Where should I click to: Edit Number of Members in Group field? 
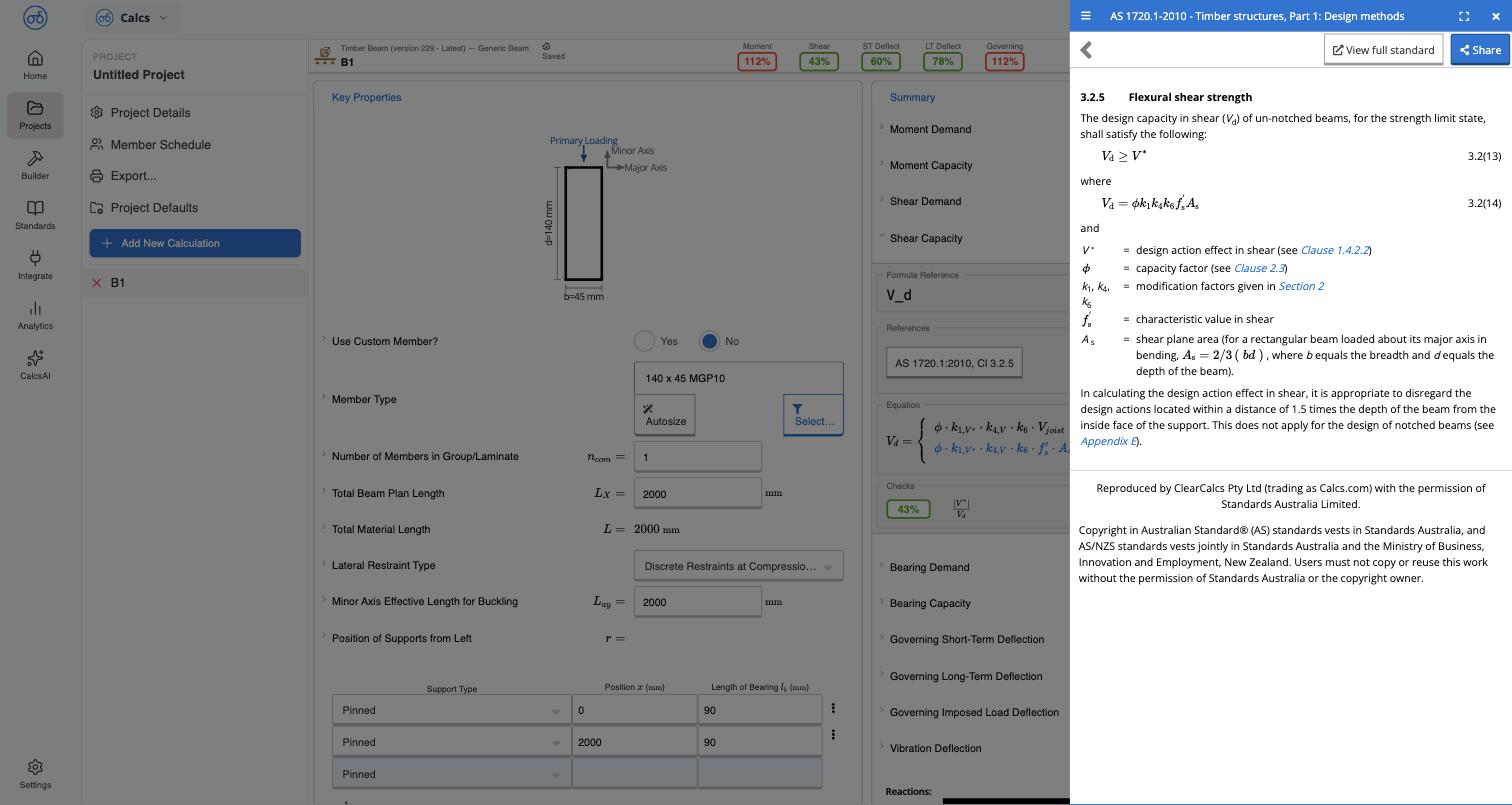pyautogui.click(x=697, y=457)
